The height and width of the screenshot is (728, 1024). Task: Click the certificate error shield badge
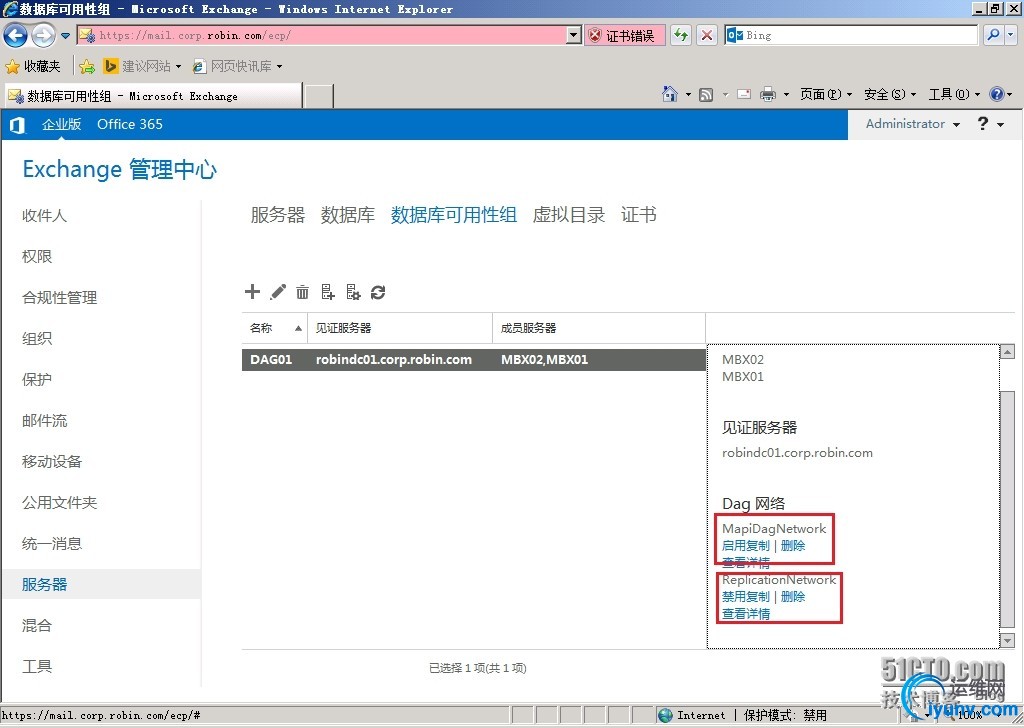tap(625, 35)
